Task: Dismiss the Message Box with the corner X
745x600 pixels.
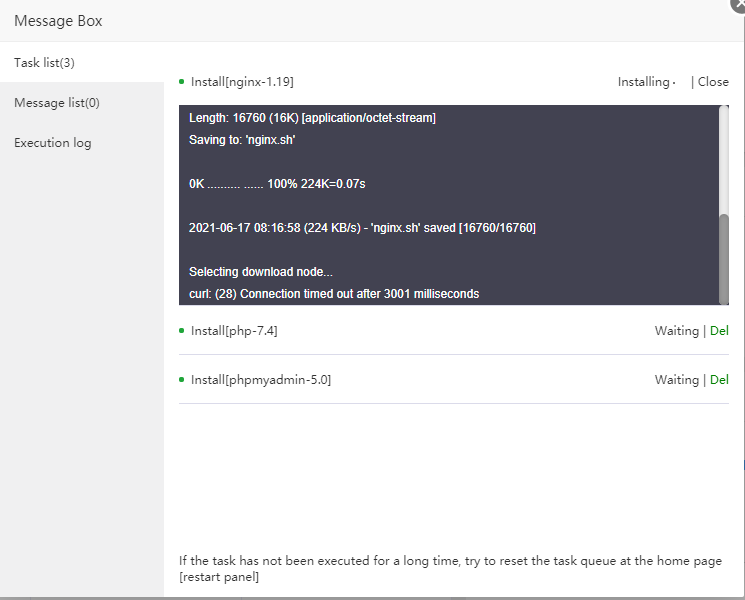Action: click(x=738, y=5)
